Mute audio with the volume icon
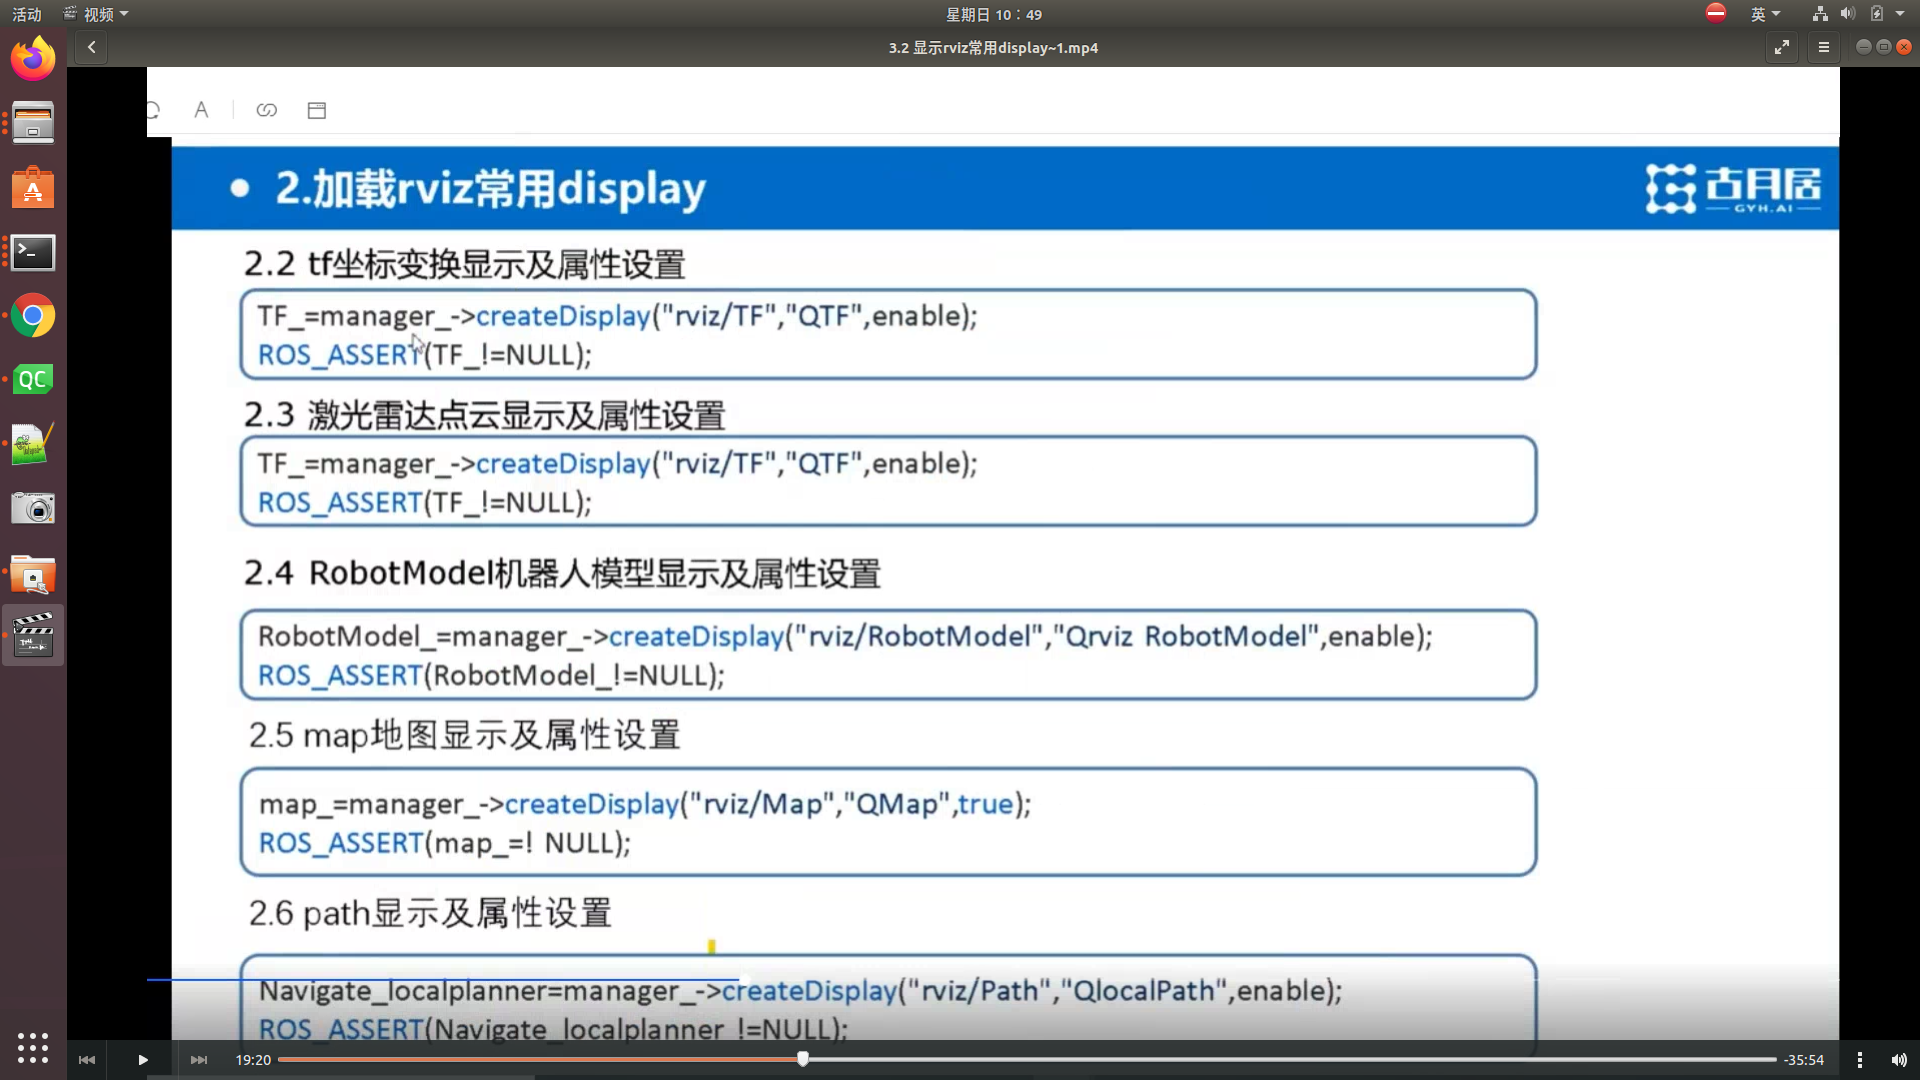Screen dimensions: 1920x1080 1899,1060
